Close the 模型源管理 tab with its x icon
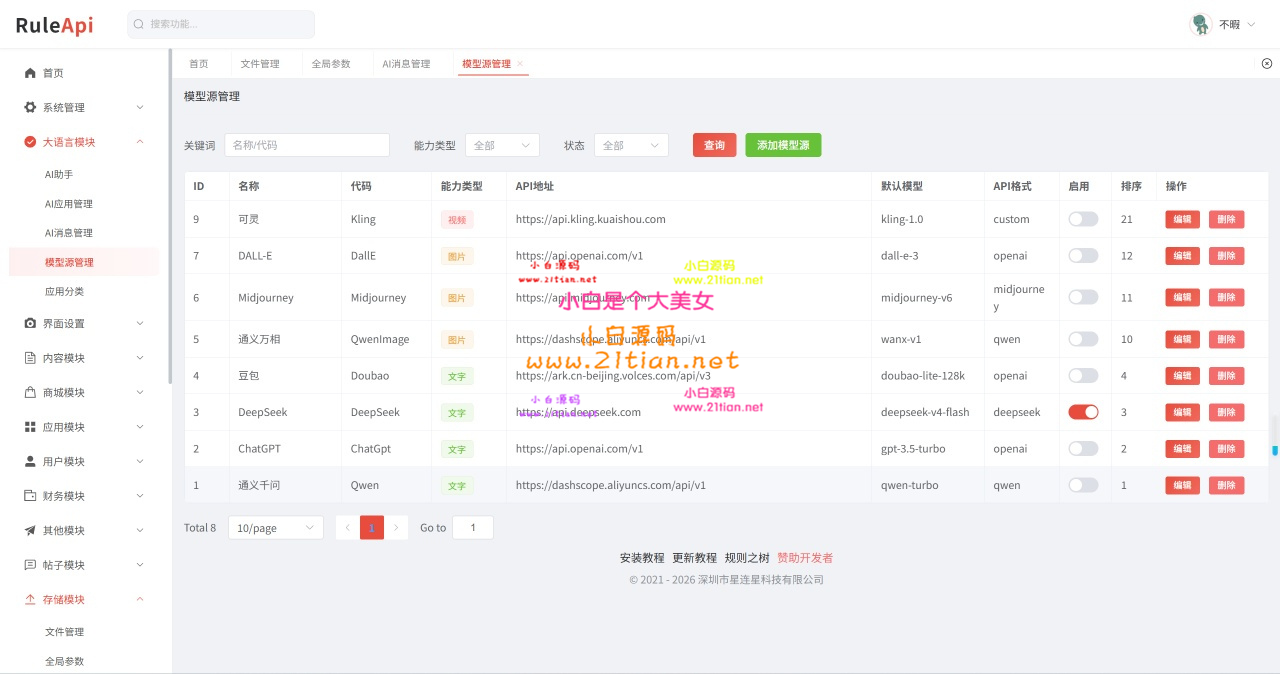 point(520,64)
